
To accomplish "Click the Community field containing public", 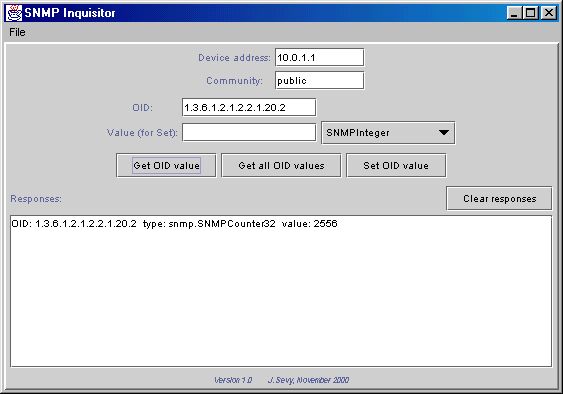I will pyautogui.click(x=320, y=80).
